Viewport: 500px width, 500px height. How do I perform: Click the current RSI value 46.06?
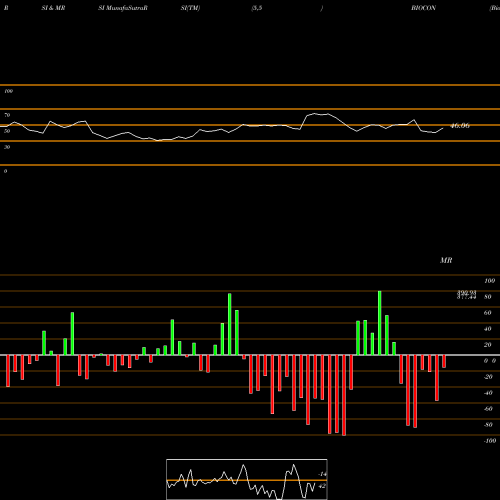pos(460,126)
